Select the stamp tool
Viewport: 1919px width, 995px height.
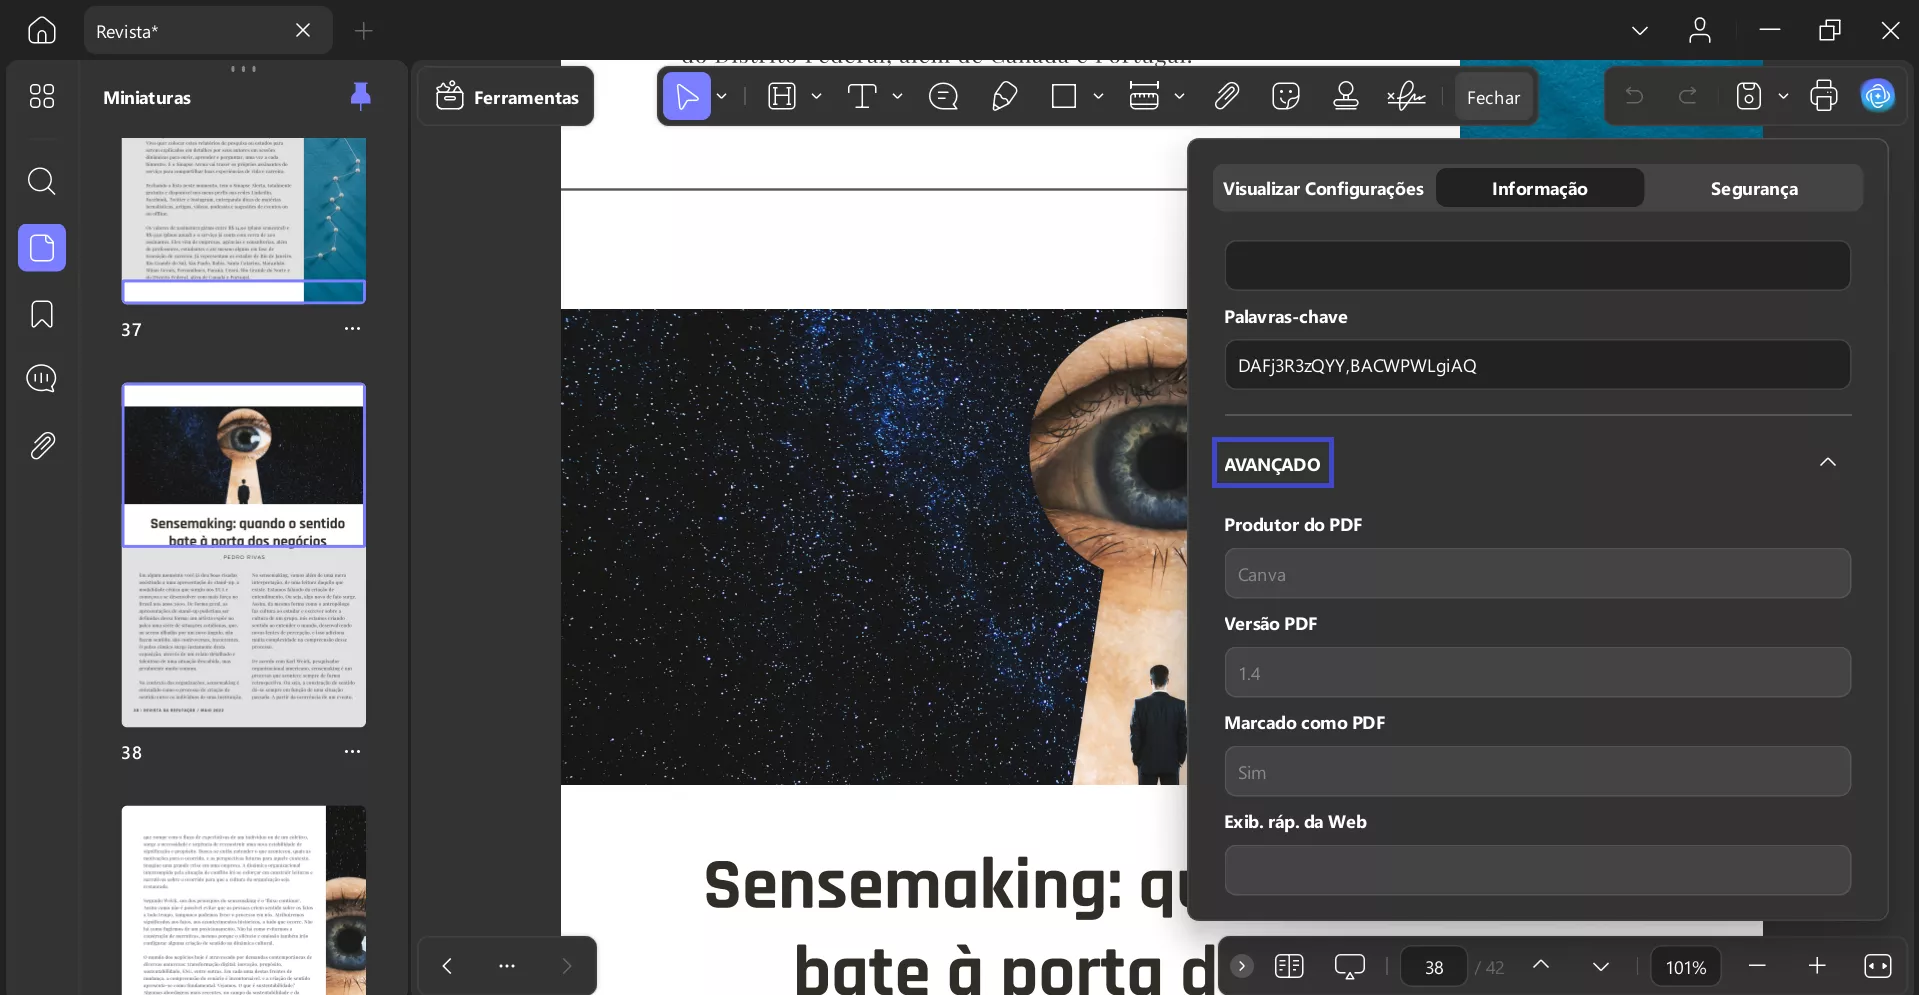[x=1346, y=96]
